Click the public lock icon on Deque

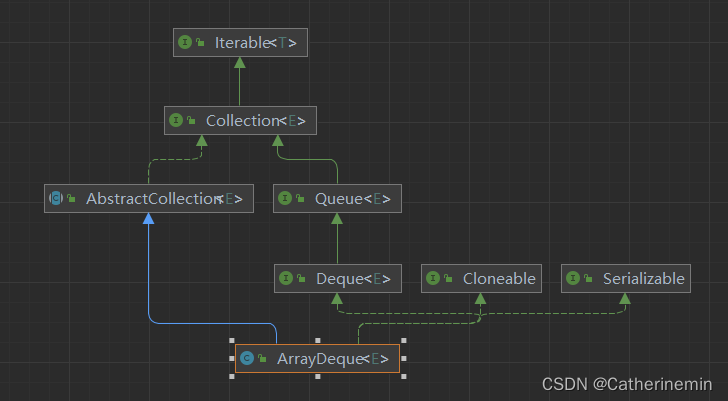pyautogui.click(x=301, y=278)
